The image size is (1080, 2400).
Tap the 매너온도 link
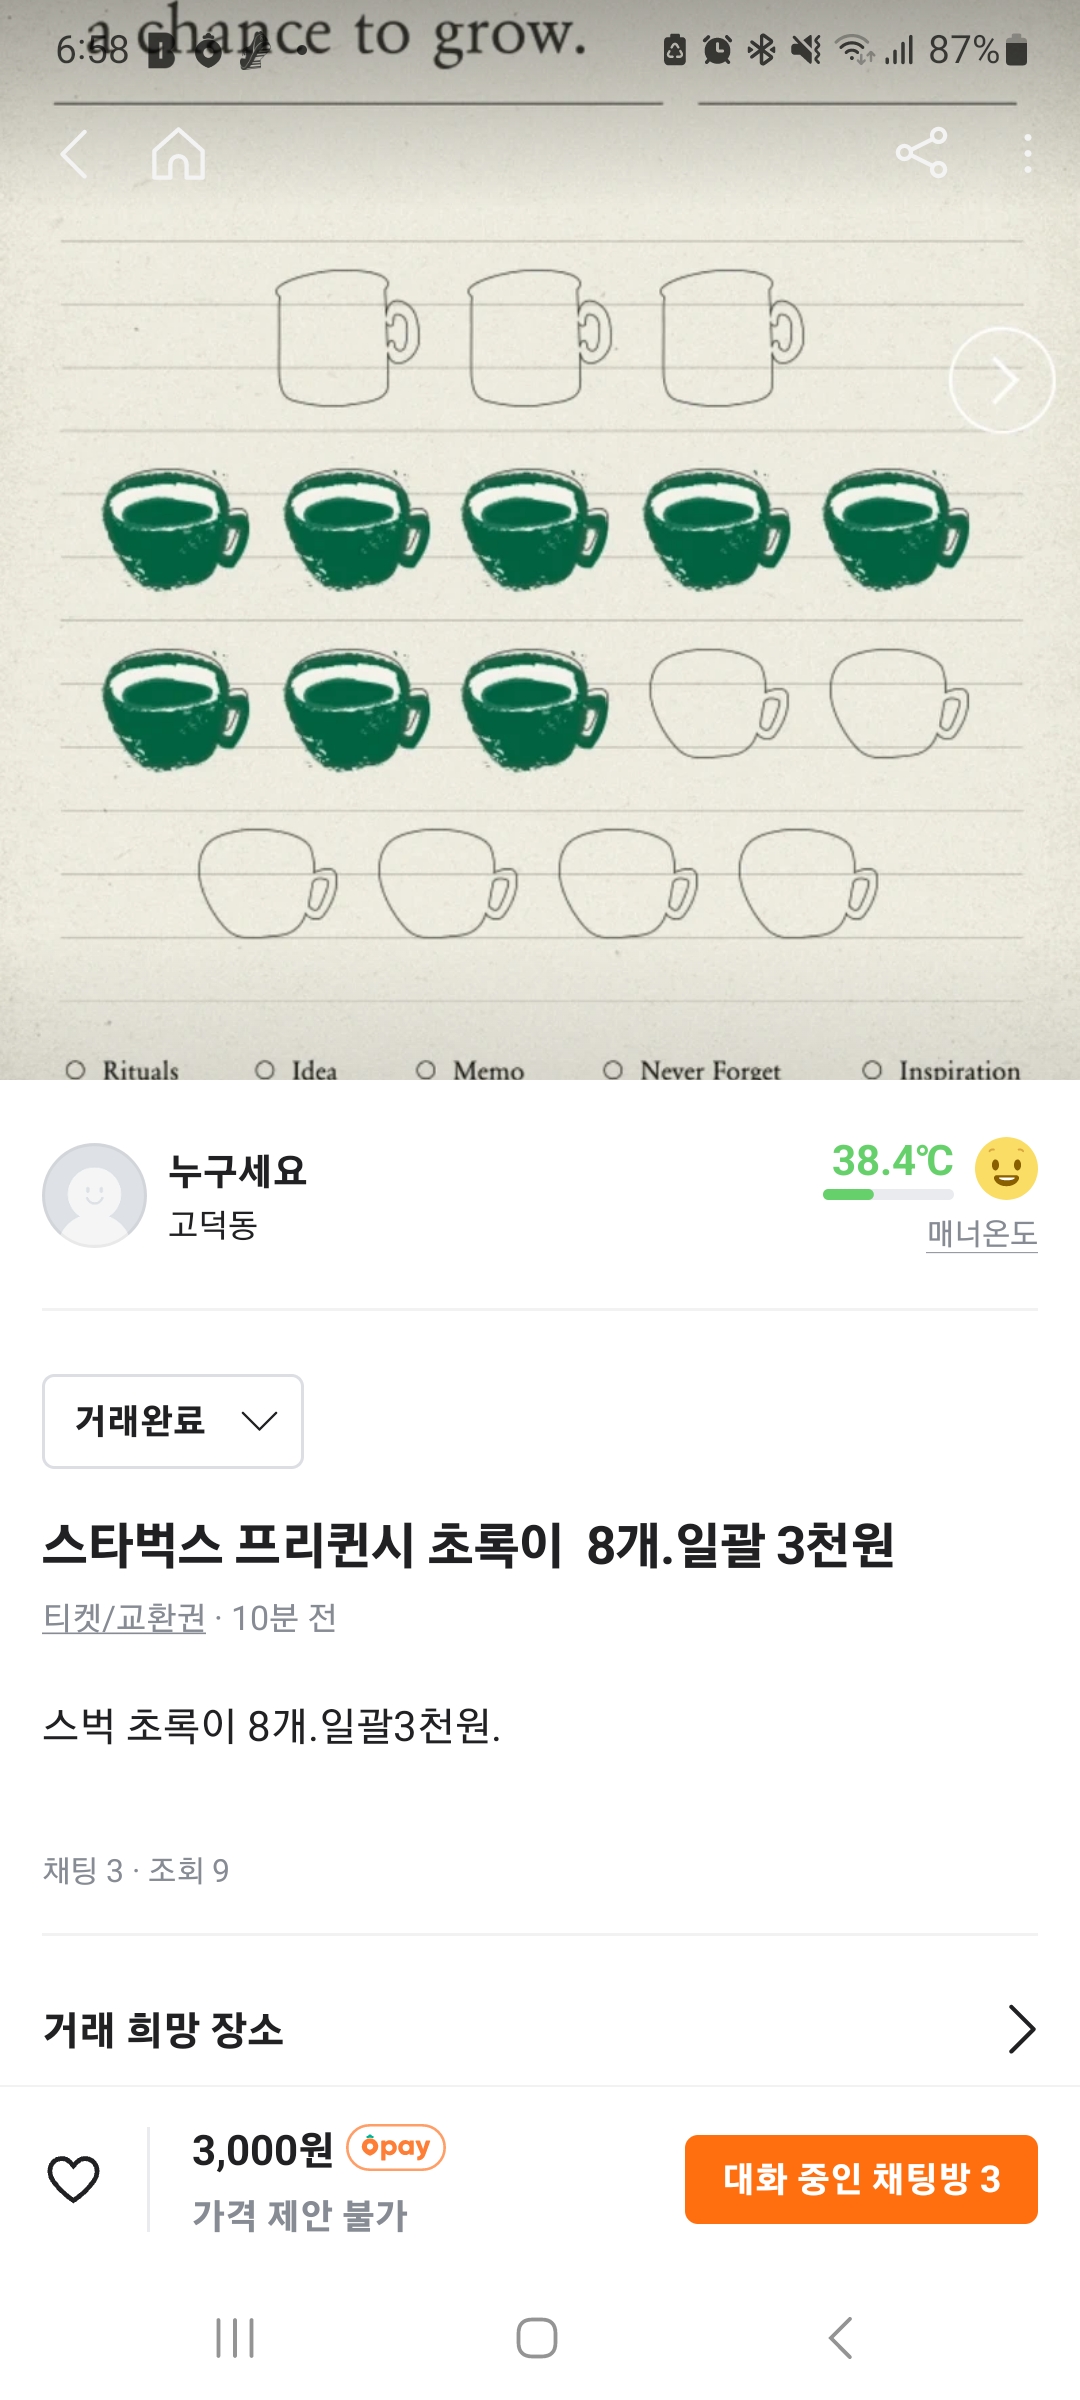[981, 1233]
